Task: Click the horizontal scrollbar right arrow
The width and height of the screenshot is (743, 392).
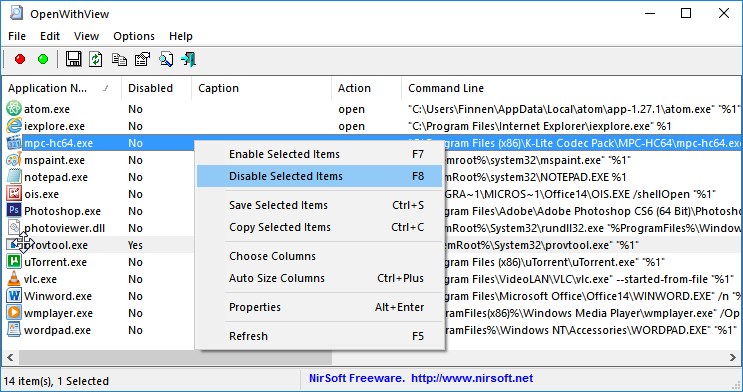Action: [733, 357]
